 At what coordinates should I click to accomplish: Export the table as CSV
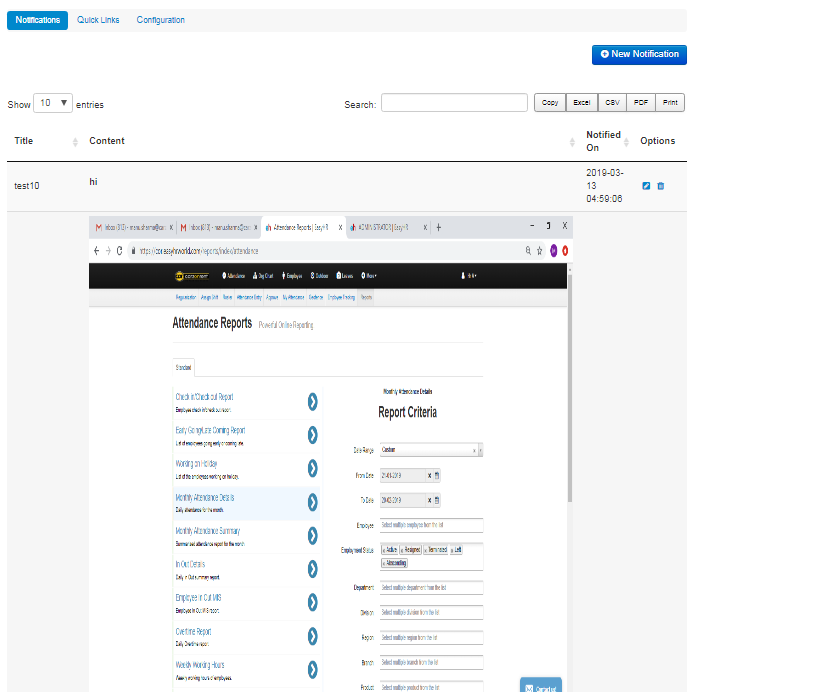click(x=612, y=103)
